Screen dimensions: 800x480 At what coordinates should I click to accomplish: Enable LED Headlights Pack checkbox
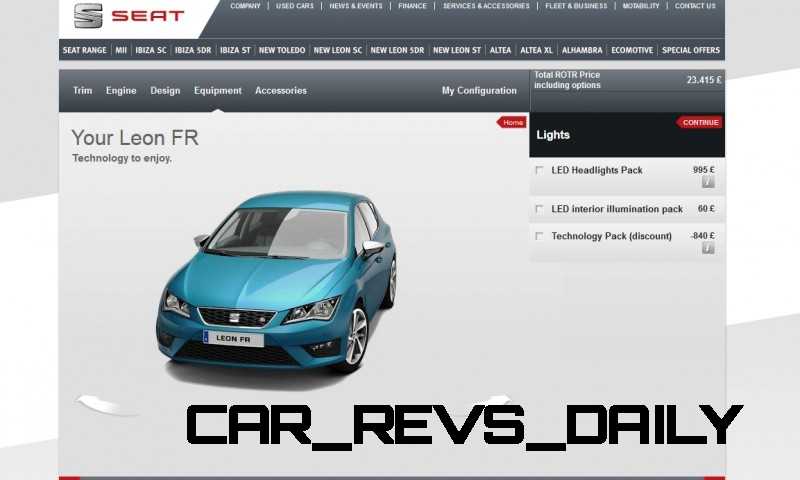539,170
